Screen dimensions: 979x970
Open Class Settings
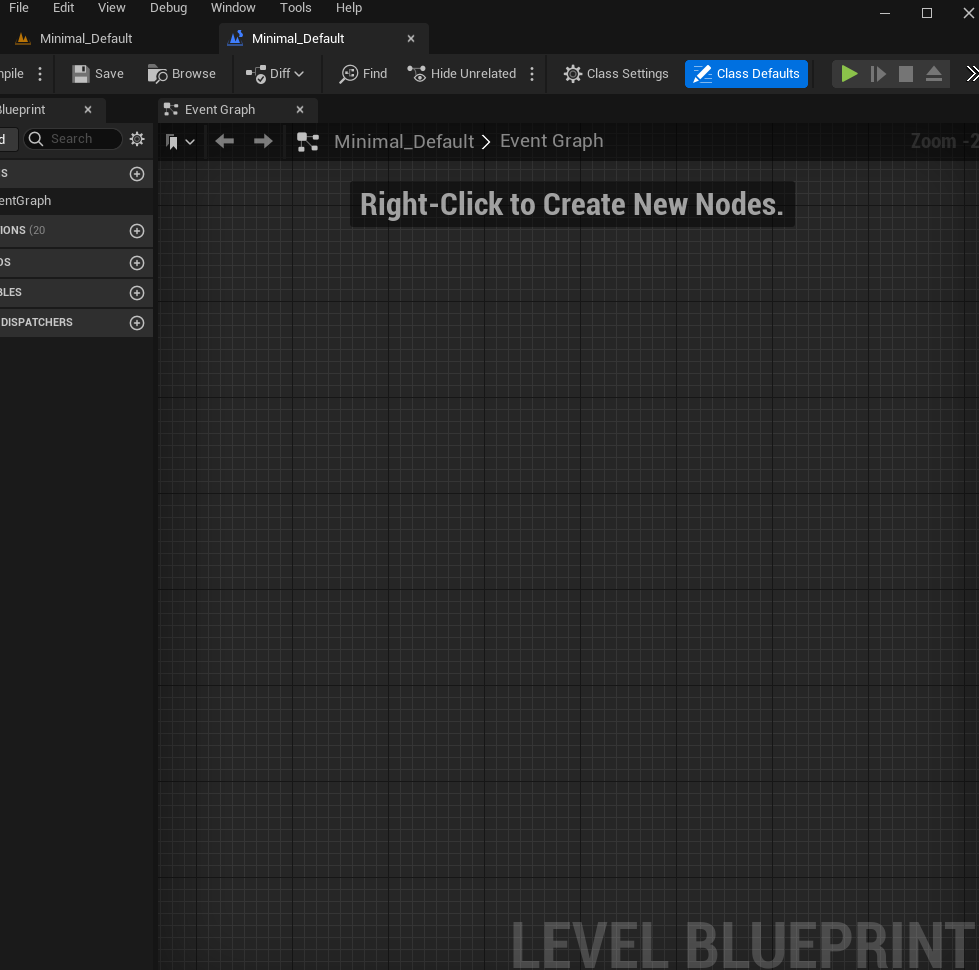616,74
